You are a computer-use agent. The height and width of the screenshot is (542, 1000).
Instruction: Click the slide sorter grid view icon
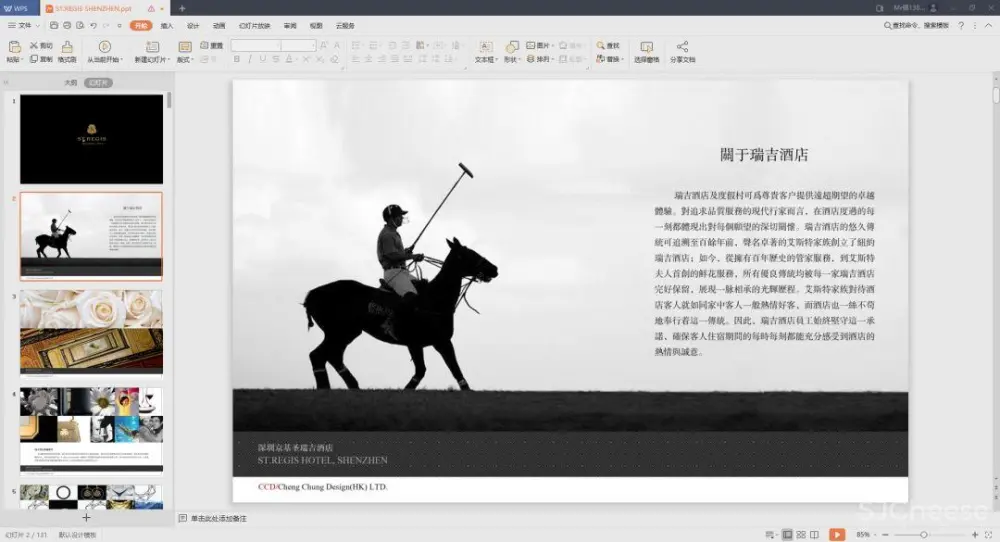[801, 534]
